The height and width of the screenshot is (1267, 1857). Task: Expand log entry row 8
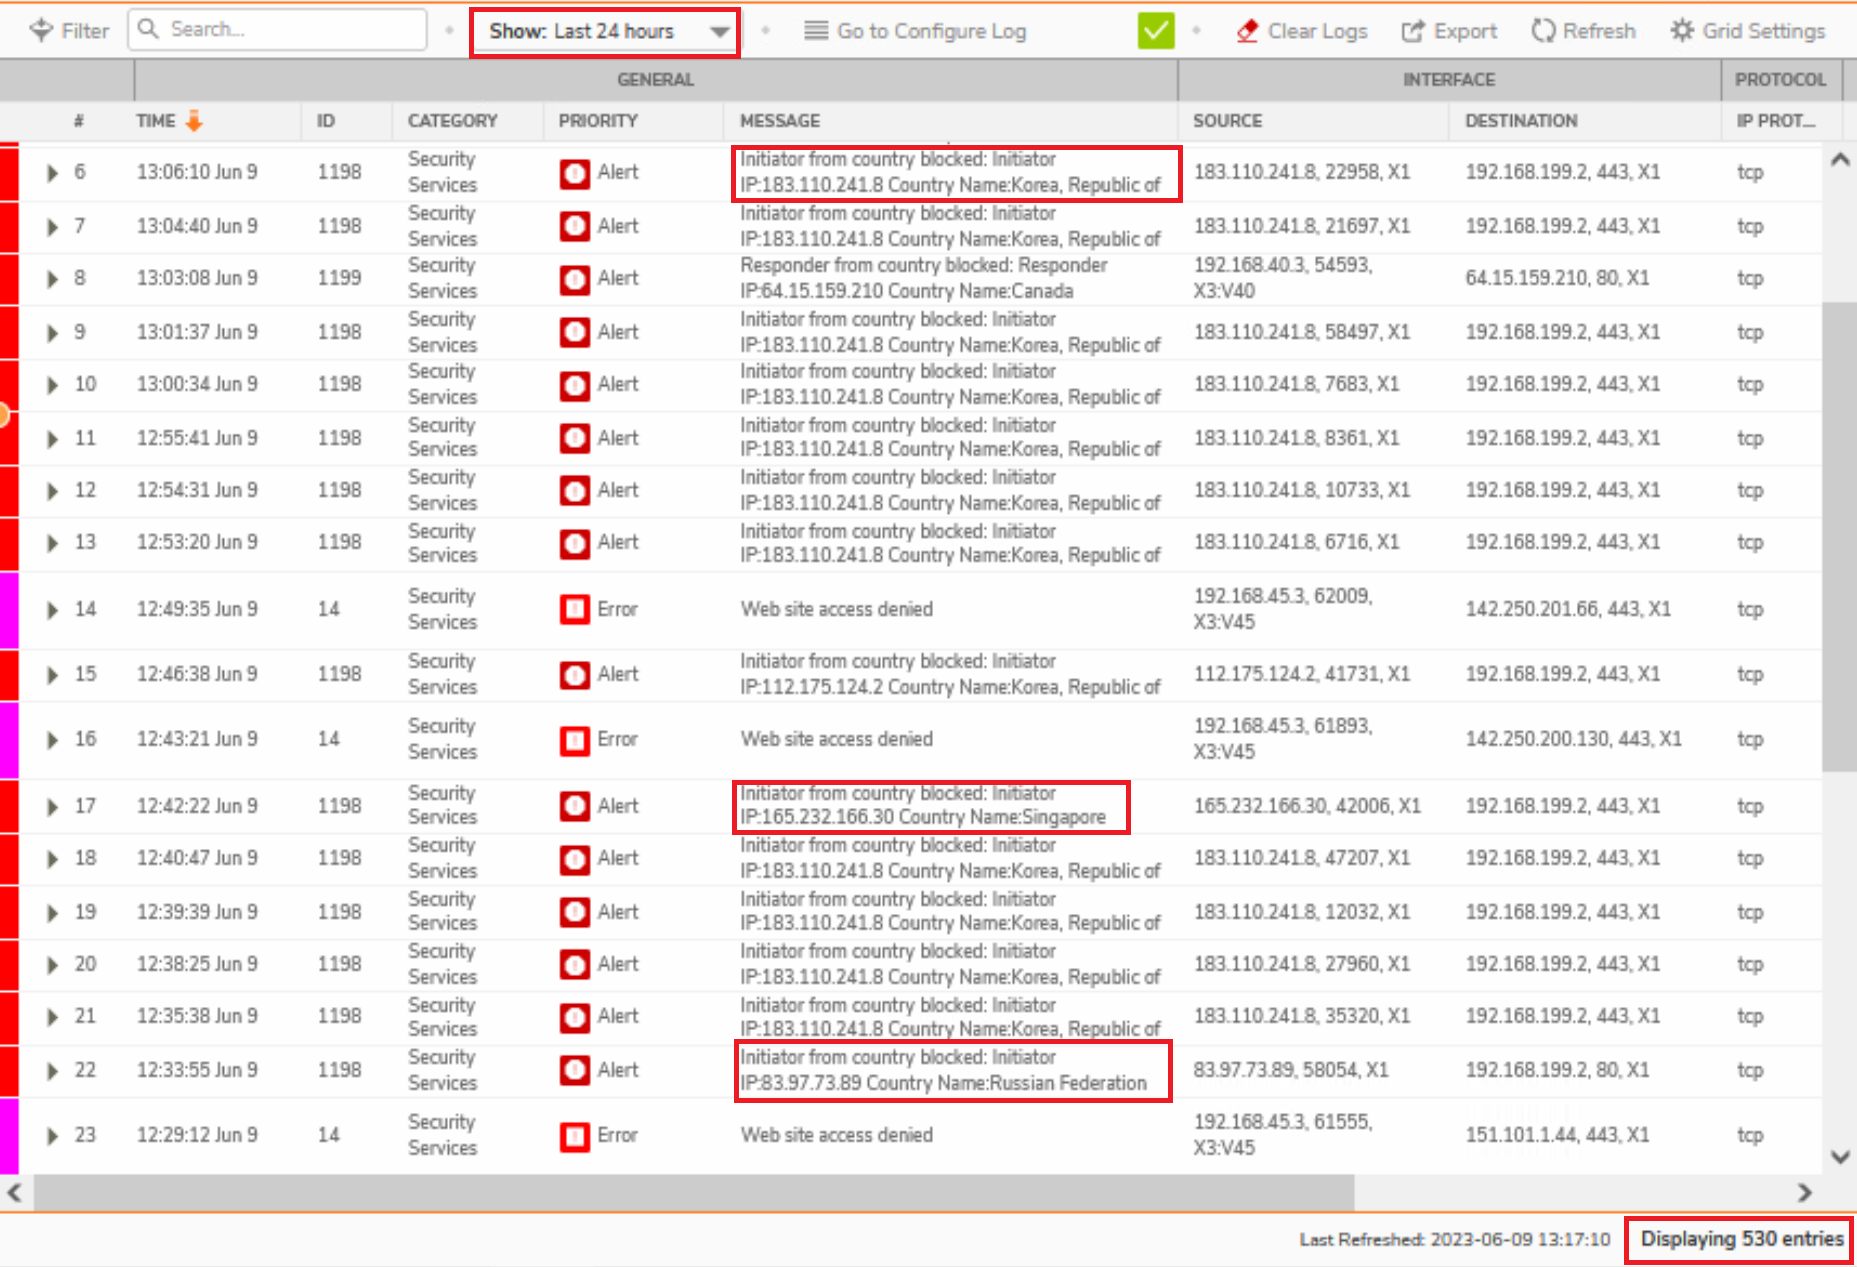point(52,278)
